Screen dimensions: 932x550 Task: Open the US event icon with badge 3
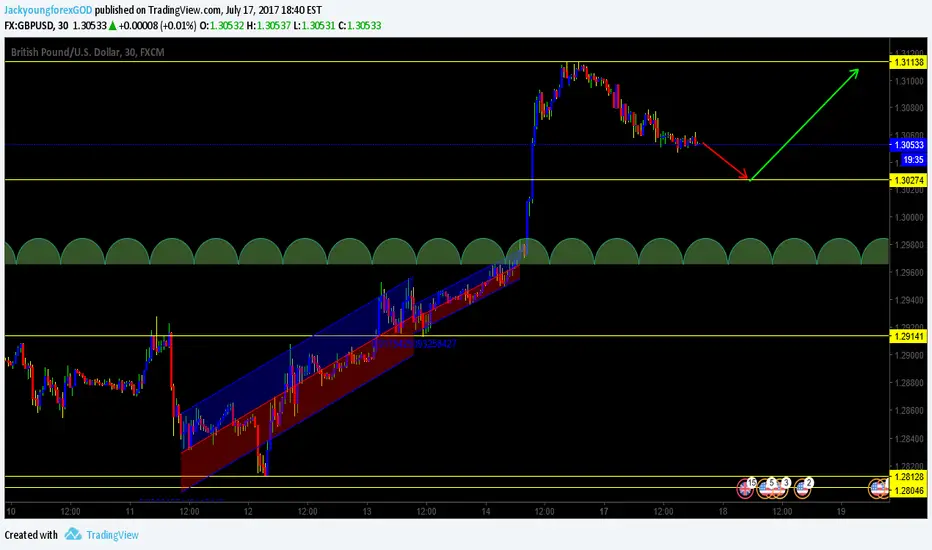pos(780,489)
